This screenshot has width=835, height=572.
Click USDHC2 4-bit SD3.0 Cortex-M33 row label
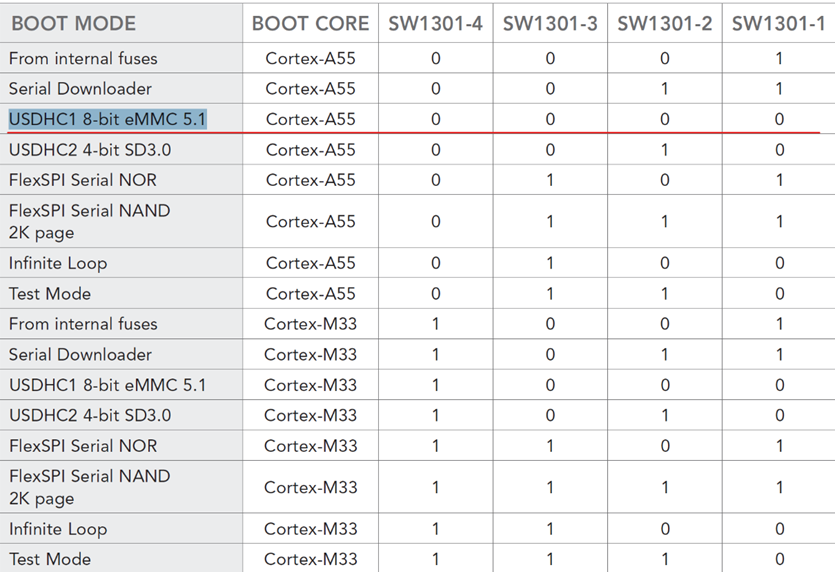pyautogui.click(x=90, y=415)
